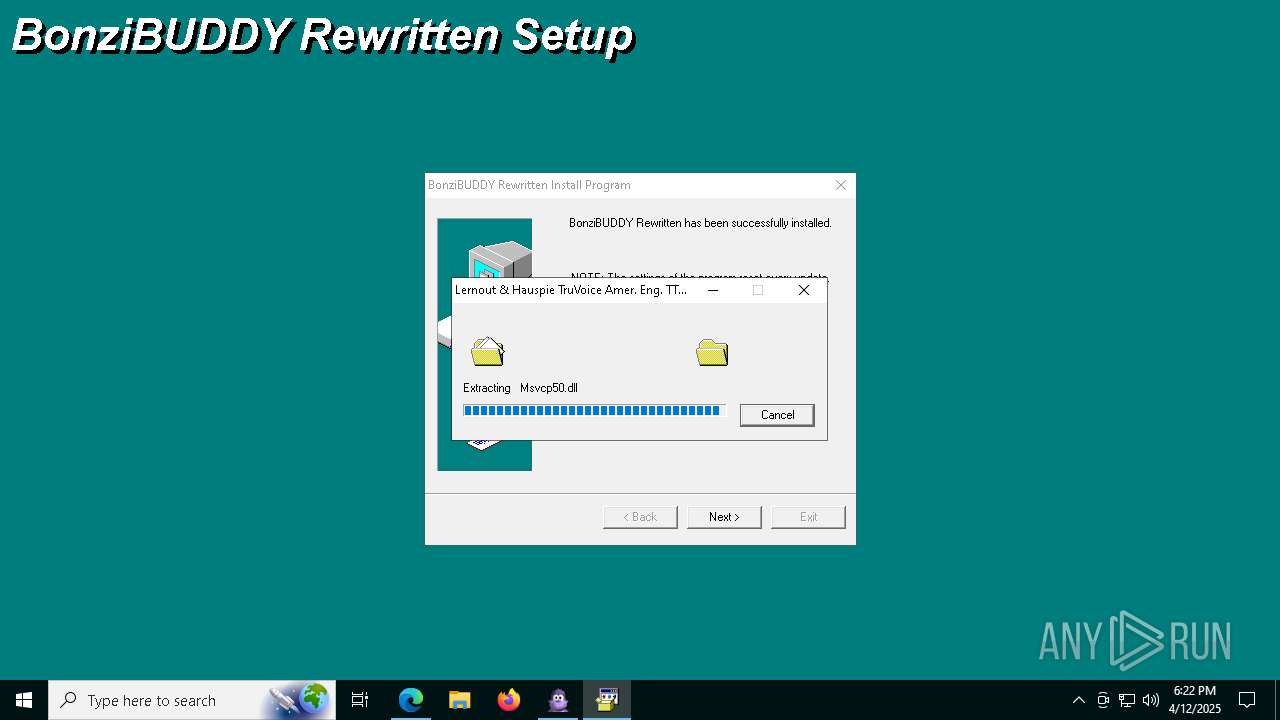Click the disabled Exit button
The width and height of the screenshot is (1280, 720).
coord(808,517)
